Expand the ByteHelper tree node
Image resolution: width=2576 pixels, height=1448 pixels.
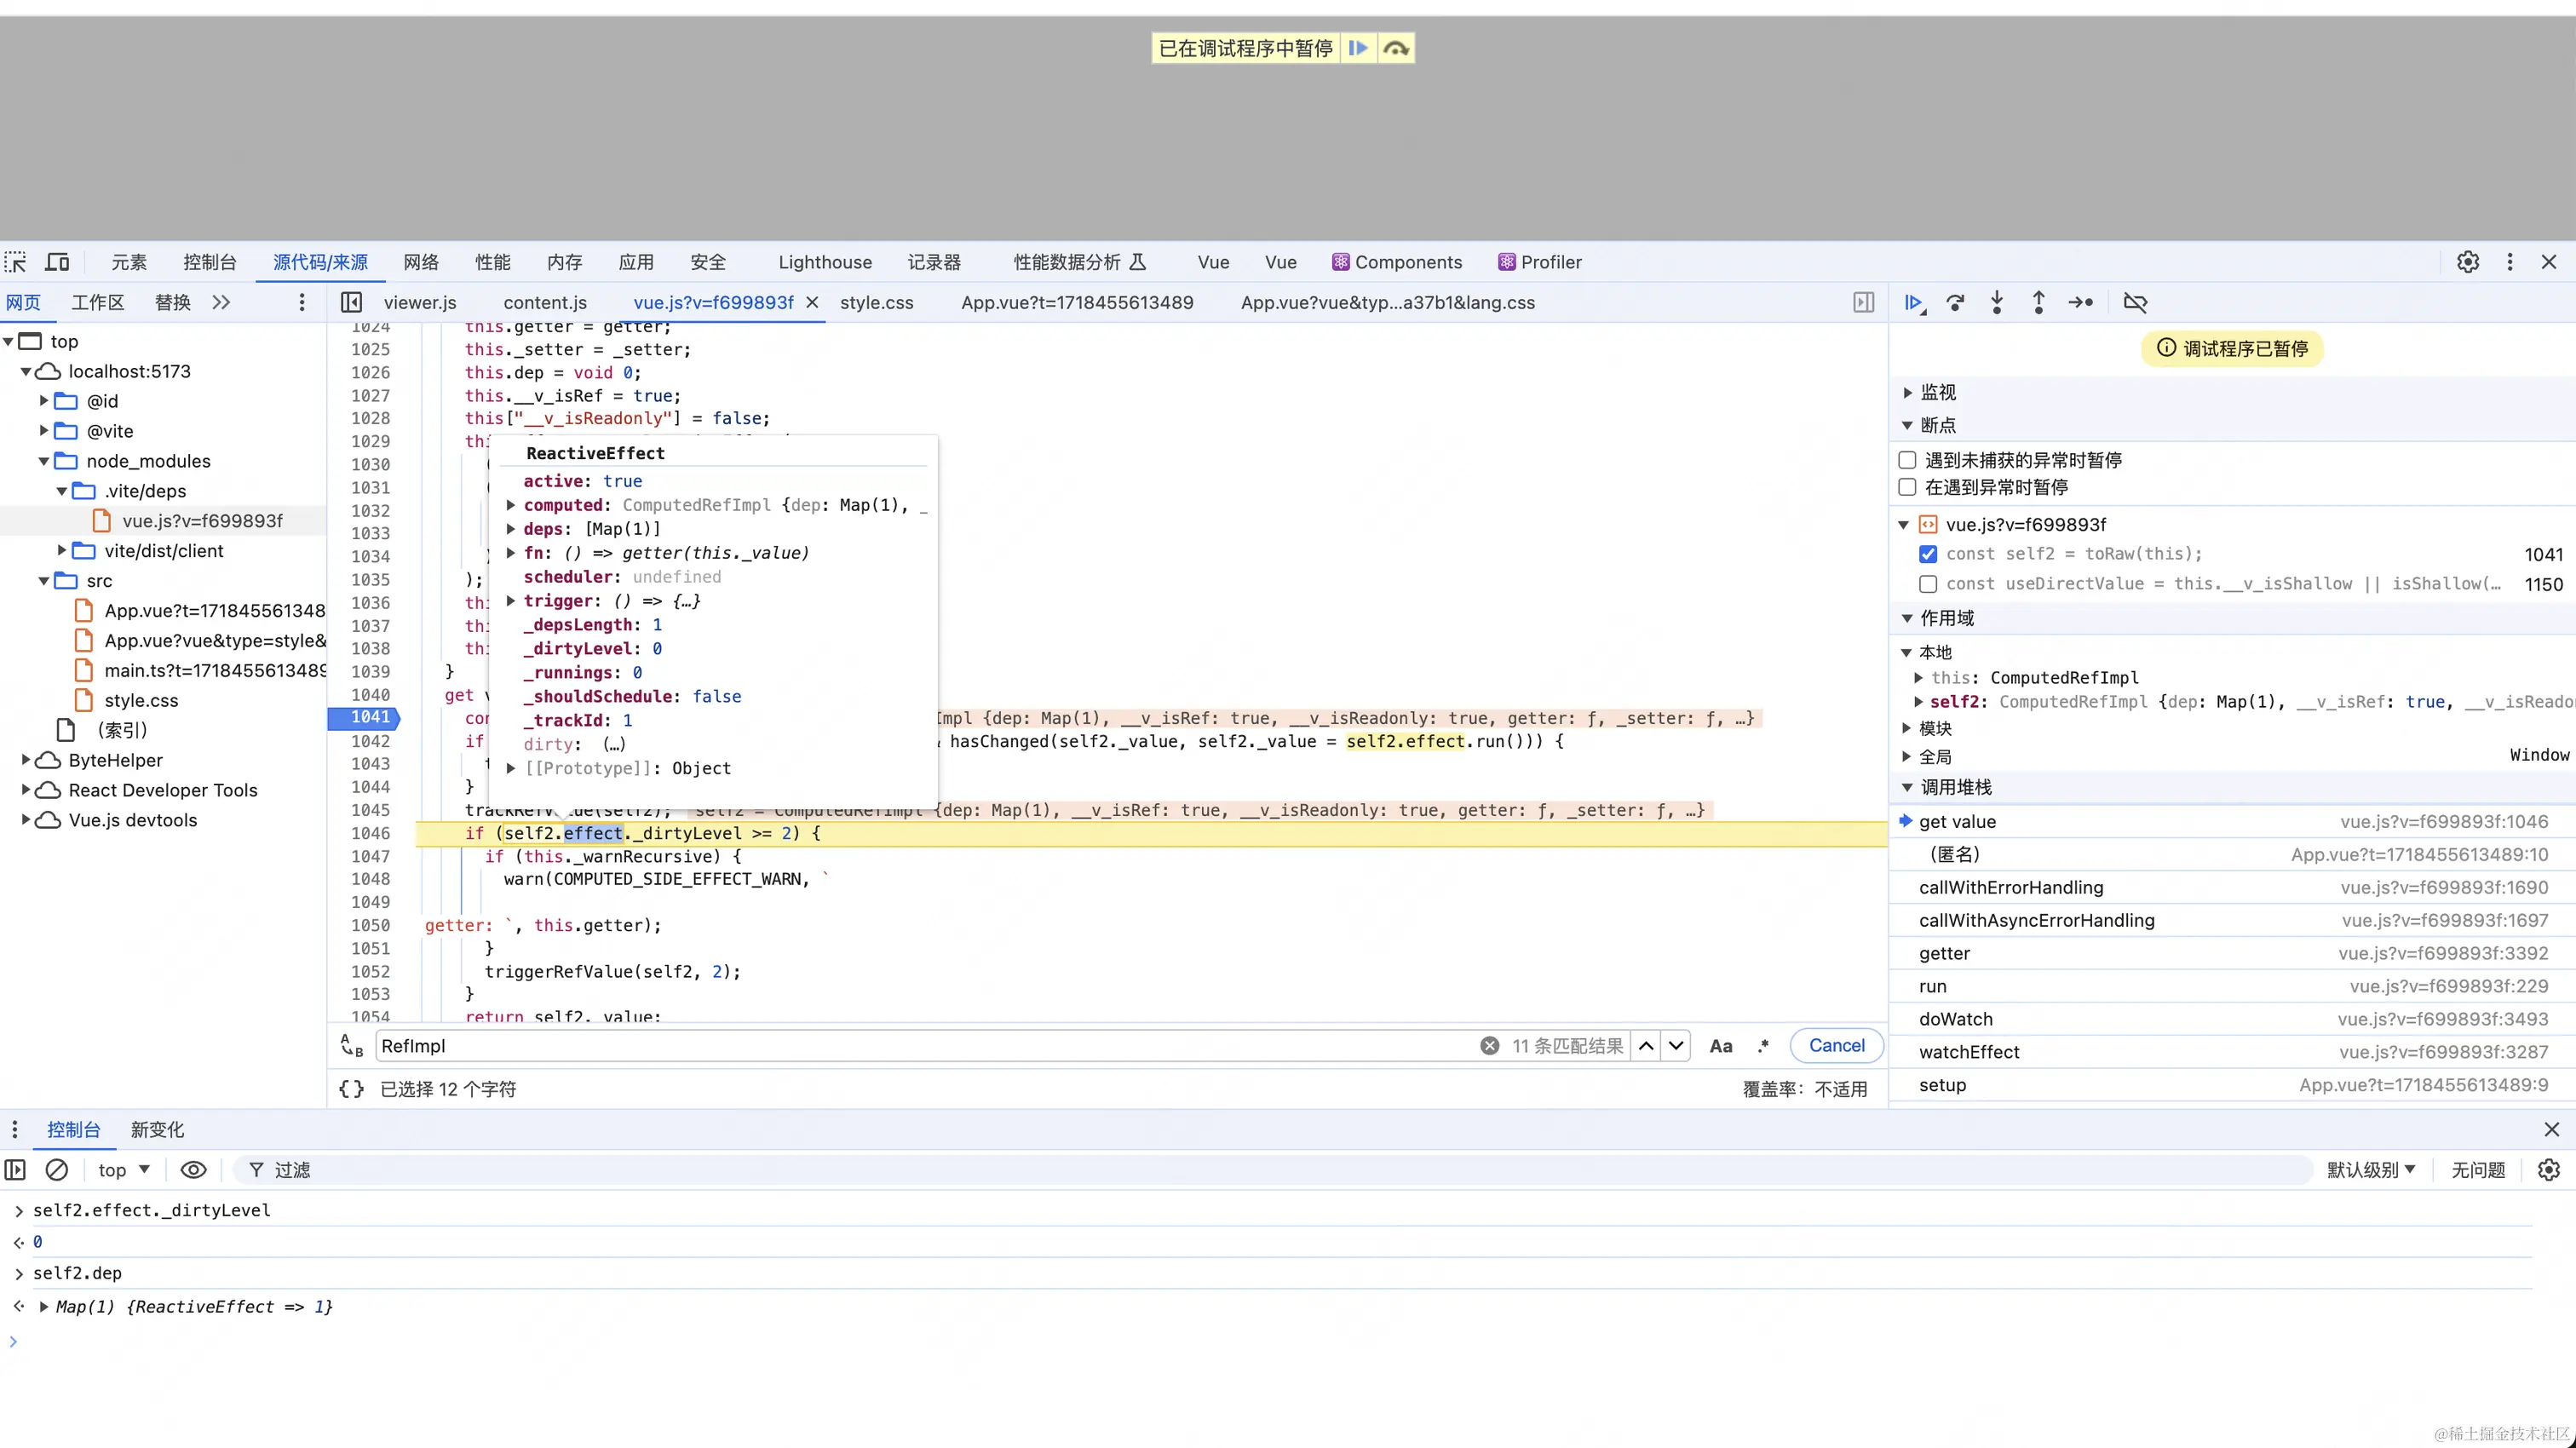(26, 760)
